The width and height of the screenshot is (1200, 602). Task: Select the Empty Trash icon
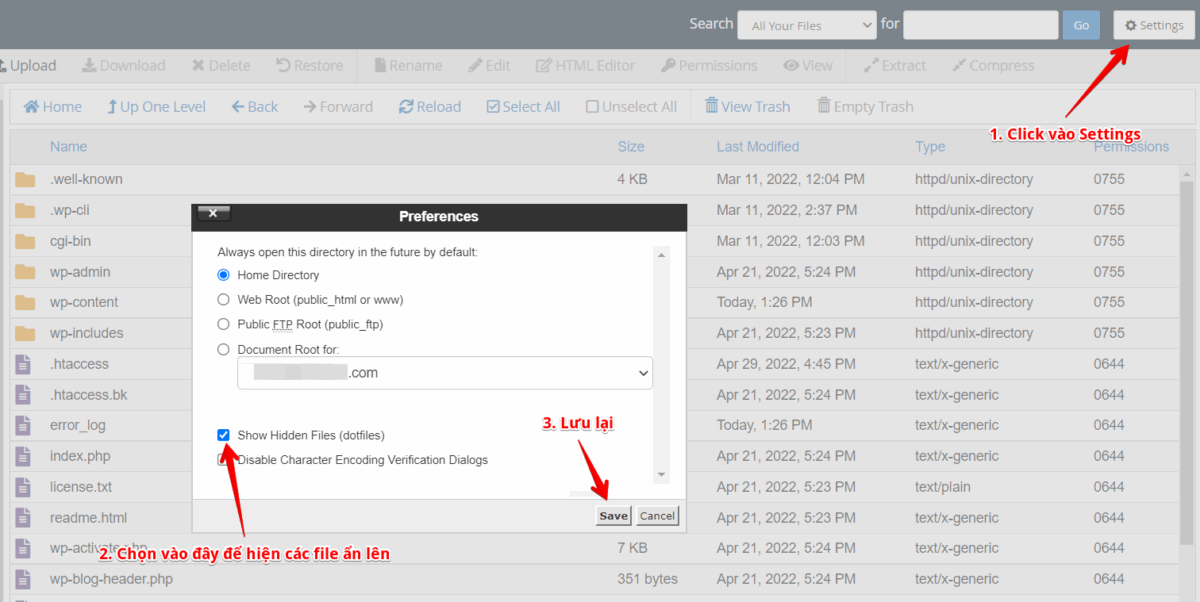coord(825,106)
